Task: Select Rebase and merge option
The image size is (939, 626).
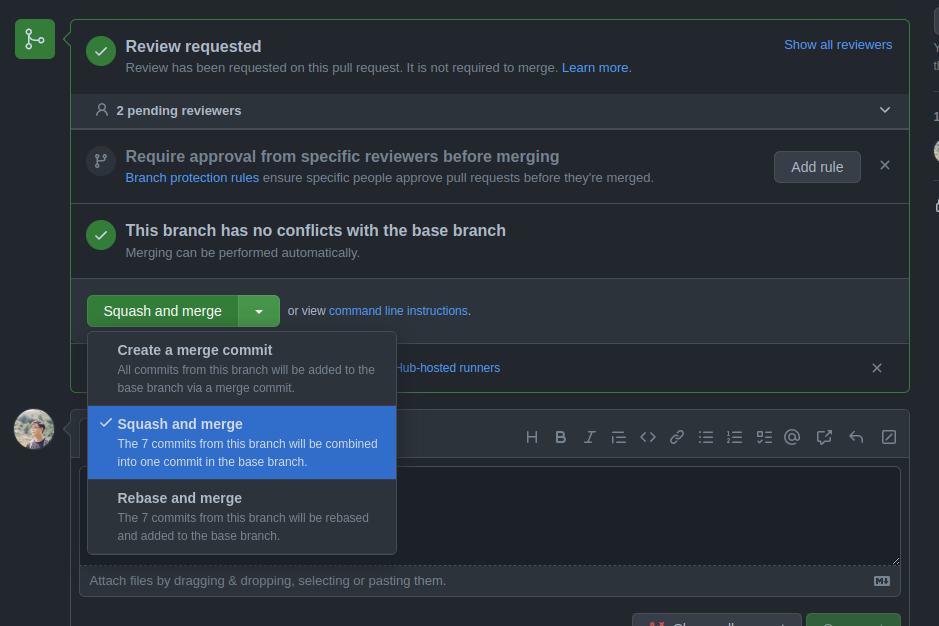Action: tap(242, 516)
